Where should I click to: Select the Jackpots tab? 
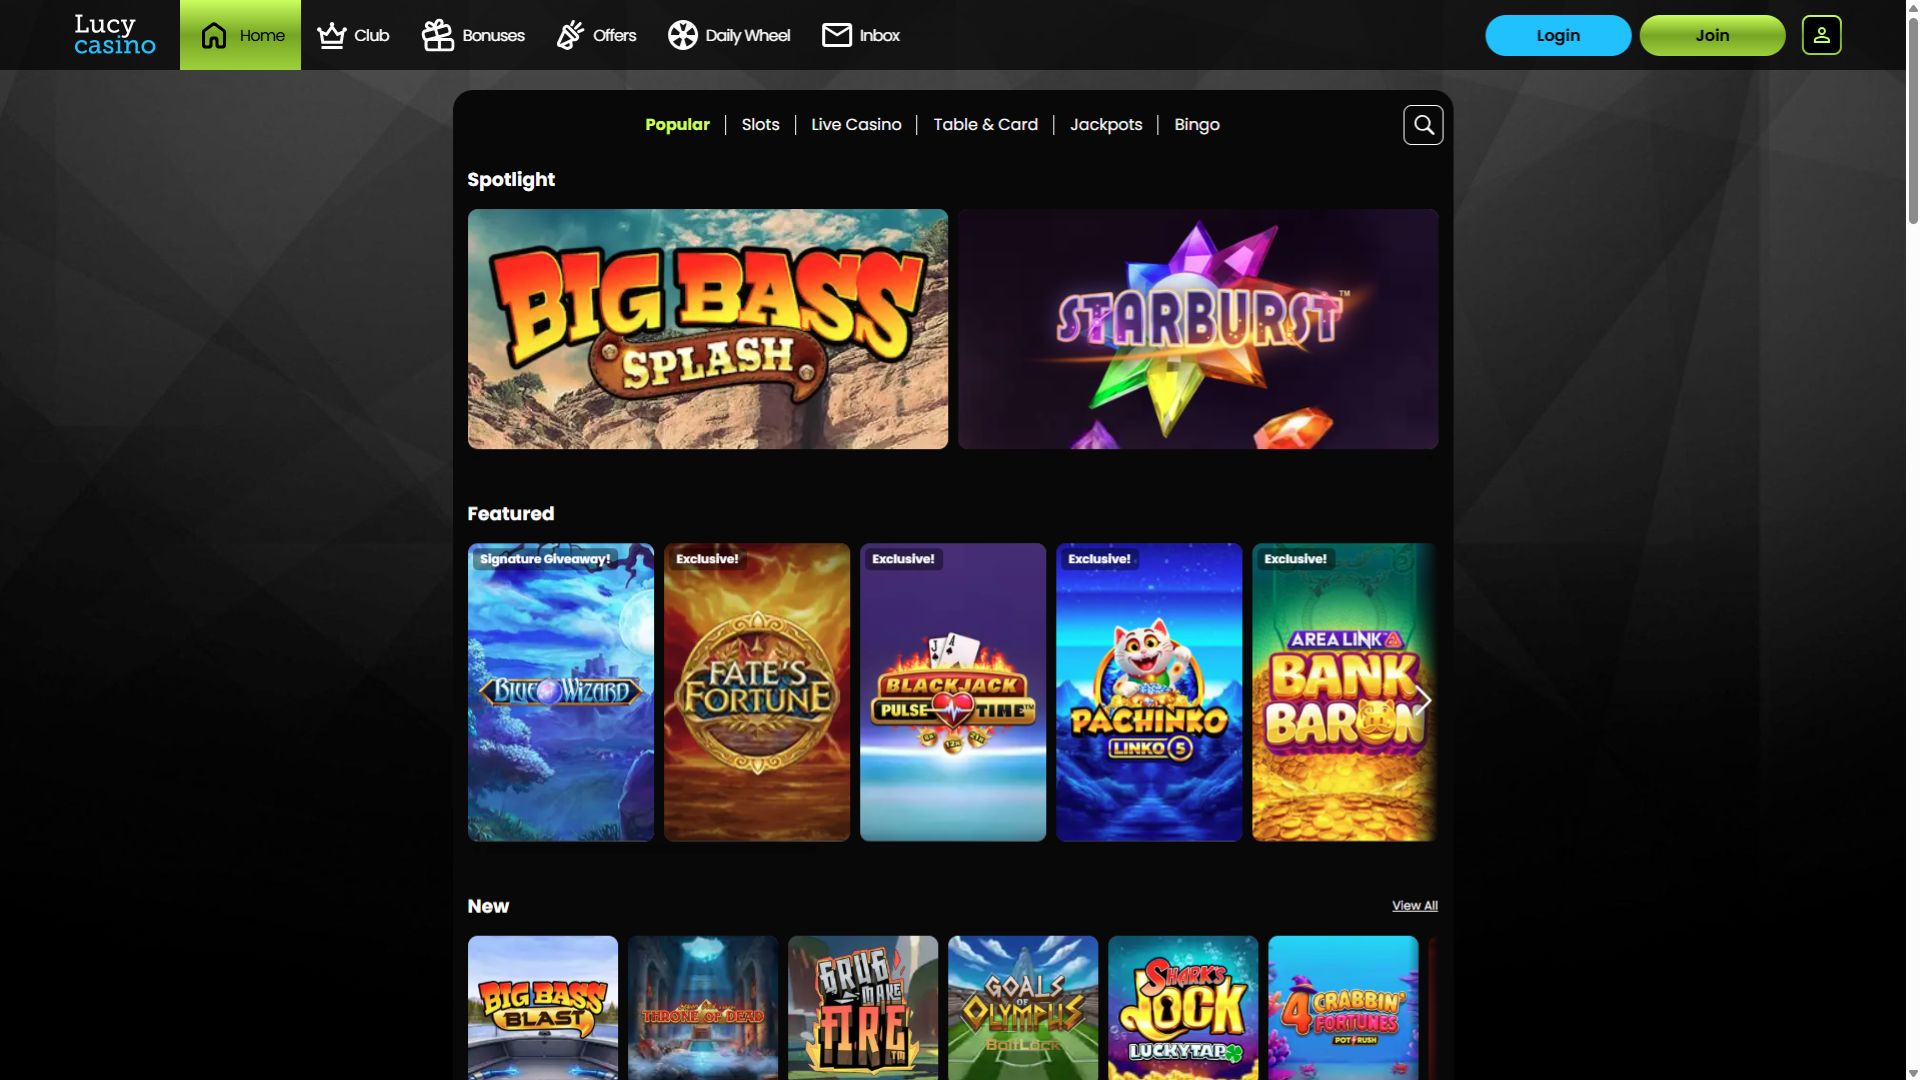[1106, 125]
